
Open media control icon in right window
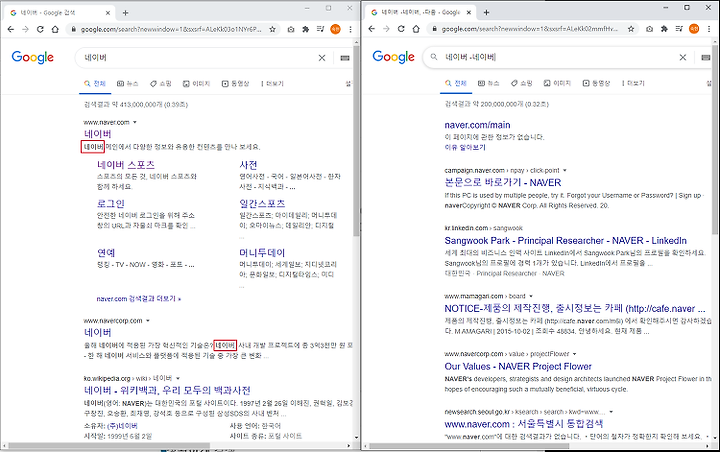click(x=679, y=29)
